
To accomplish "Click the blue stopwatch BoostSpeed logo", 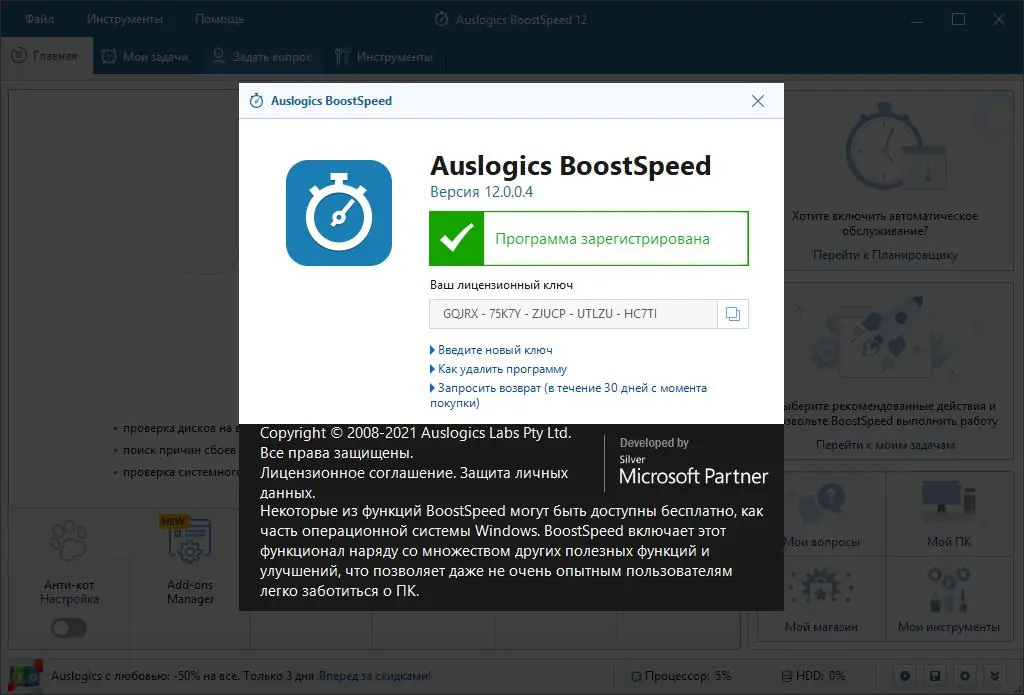I will 339,213.
